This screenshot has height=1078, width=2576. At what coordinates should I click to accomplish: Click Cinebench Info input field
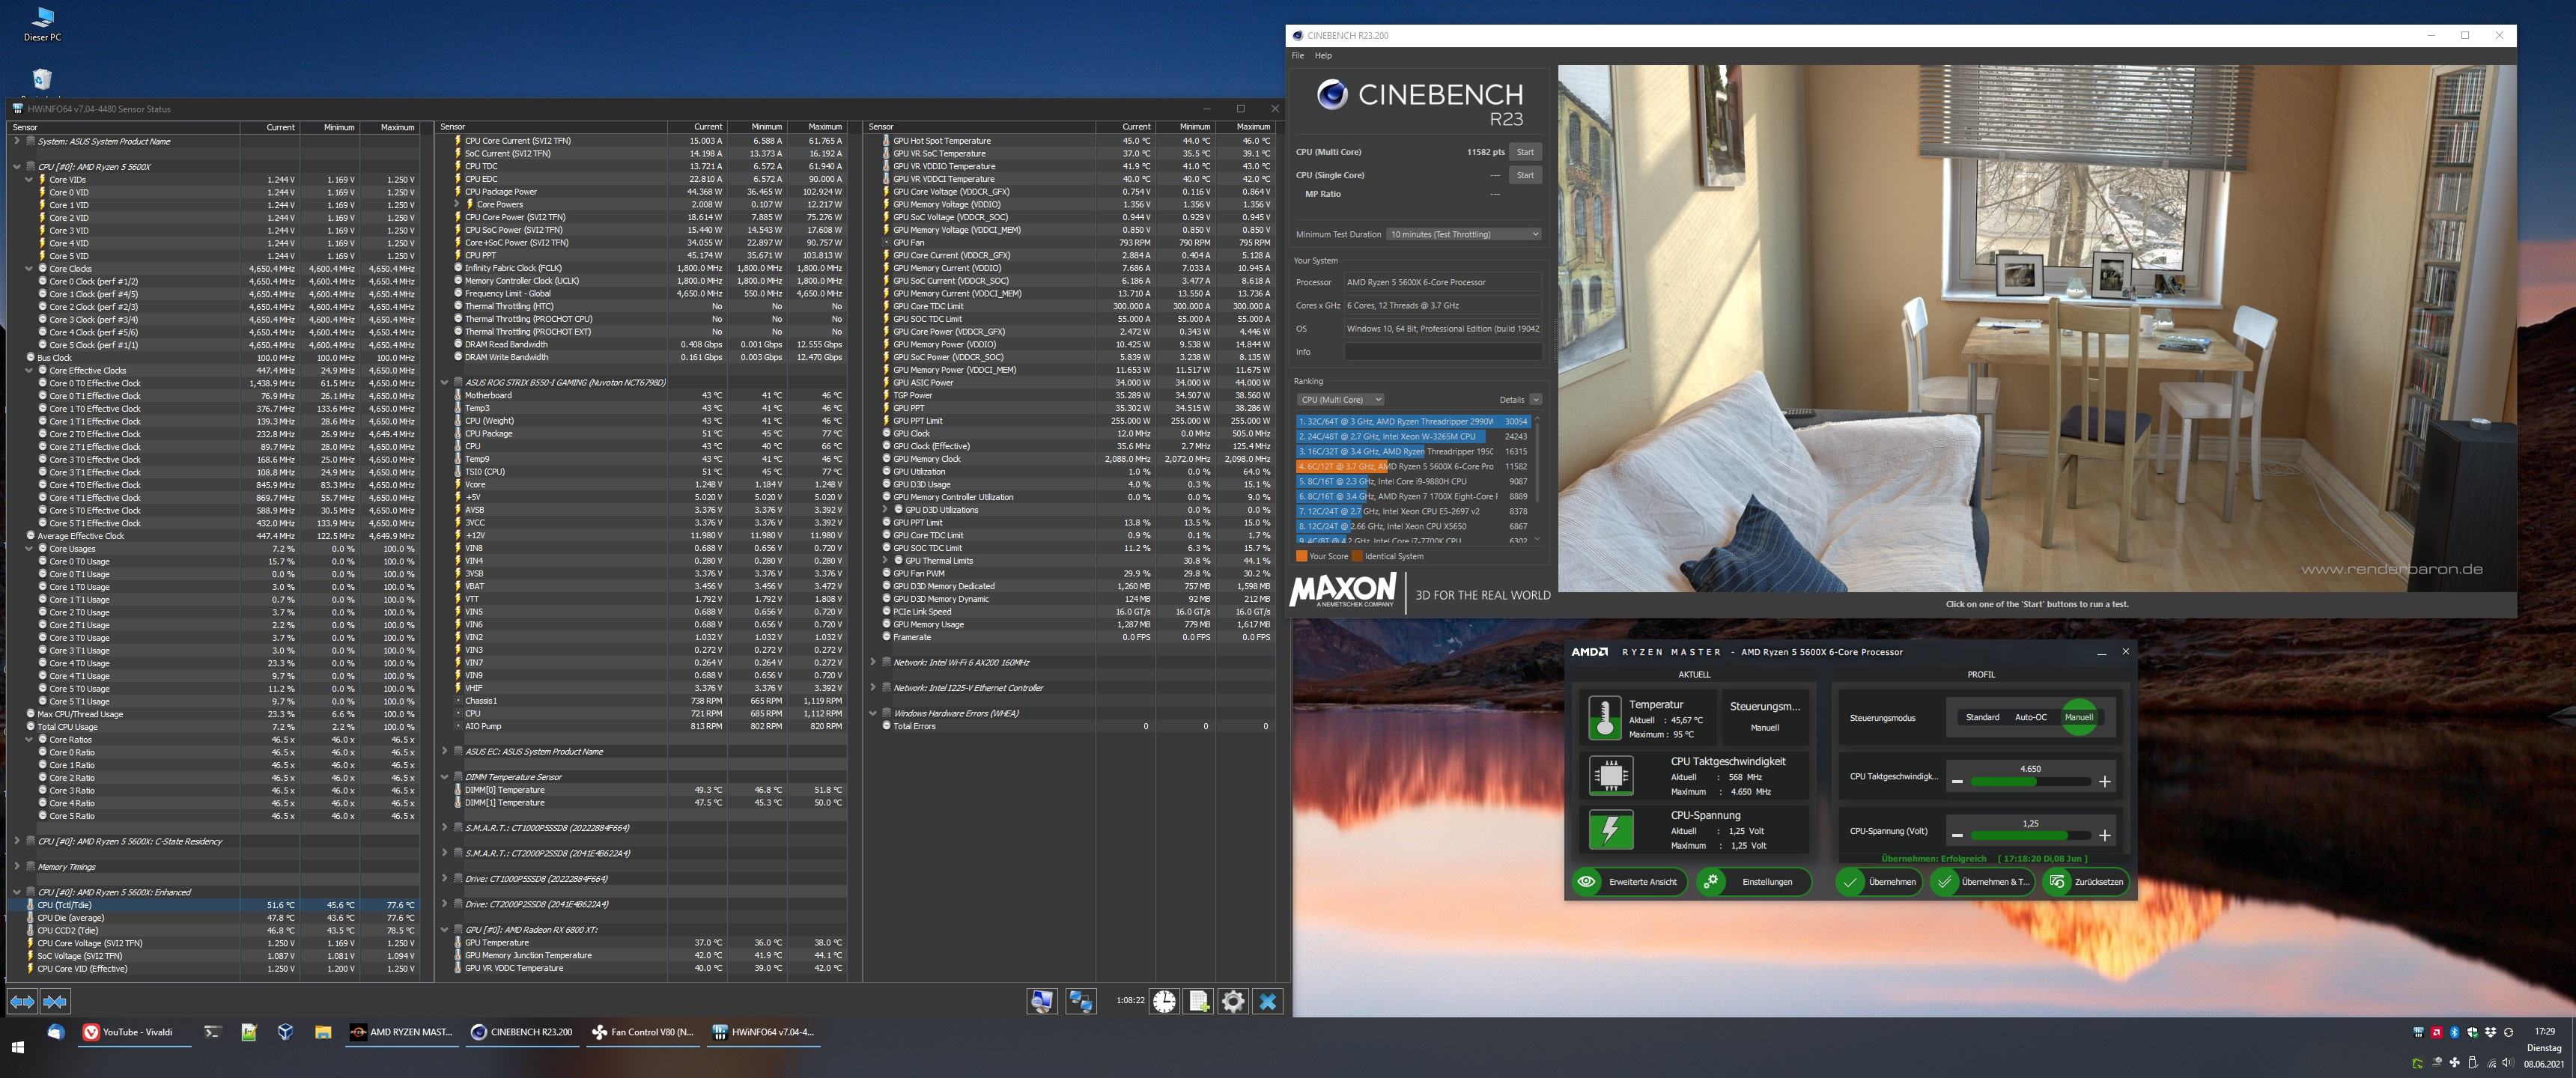point(1442,352)
